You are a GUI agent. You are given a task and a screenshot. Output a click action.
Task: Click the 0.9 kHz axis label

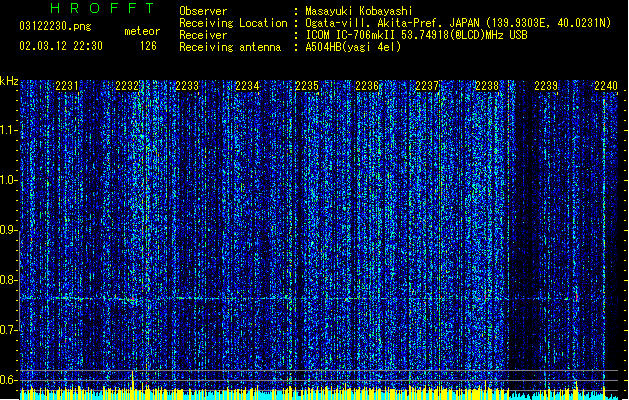[8, 230]
